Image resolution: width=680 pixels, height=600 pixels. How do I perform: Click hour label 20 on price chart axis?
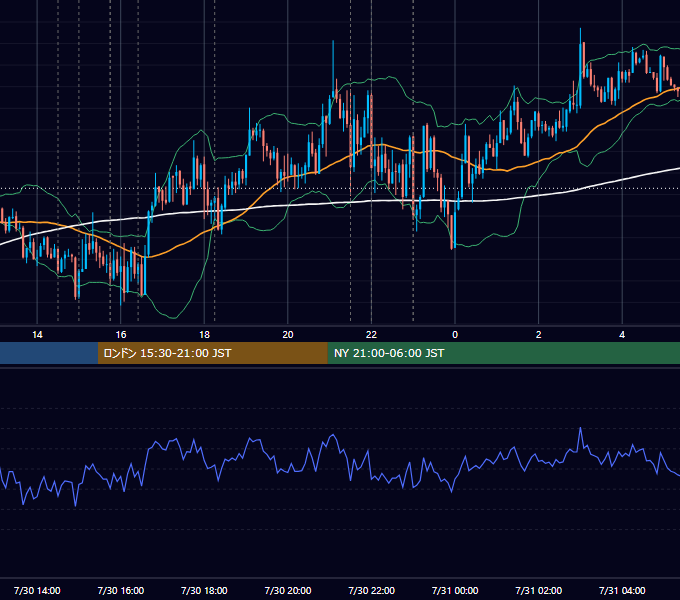288,335
